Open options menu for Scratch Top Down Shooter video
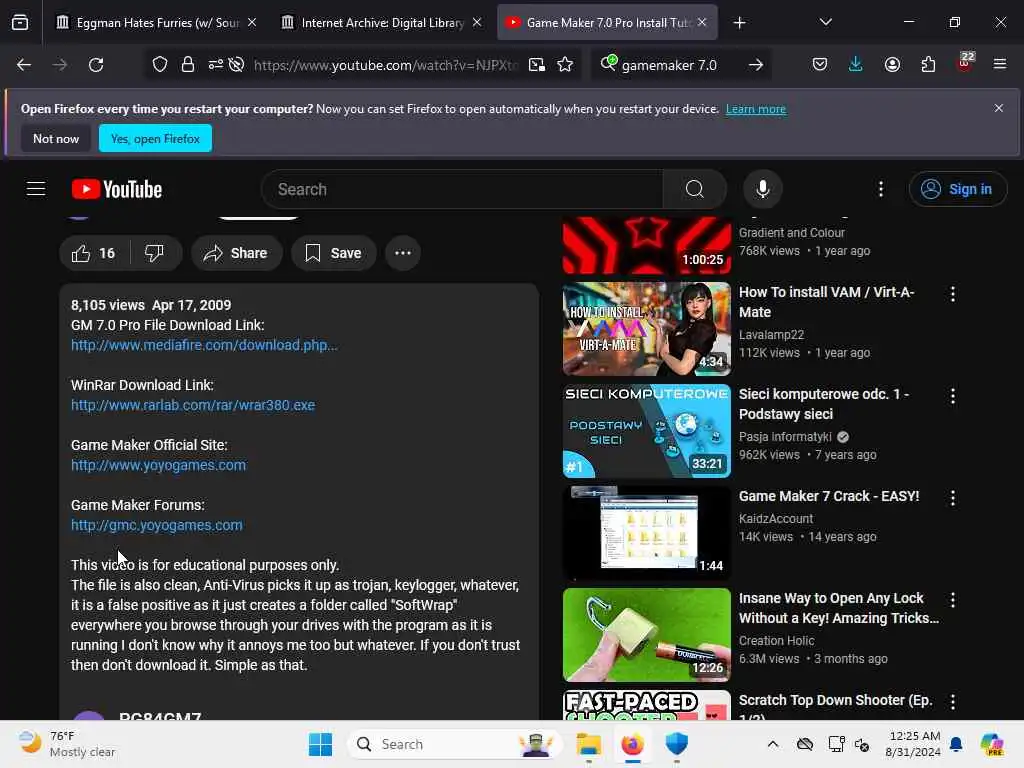Image resolution: width=1024 pixels, height=768 pixels. tap(953, 702)
